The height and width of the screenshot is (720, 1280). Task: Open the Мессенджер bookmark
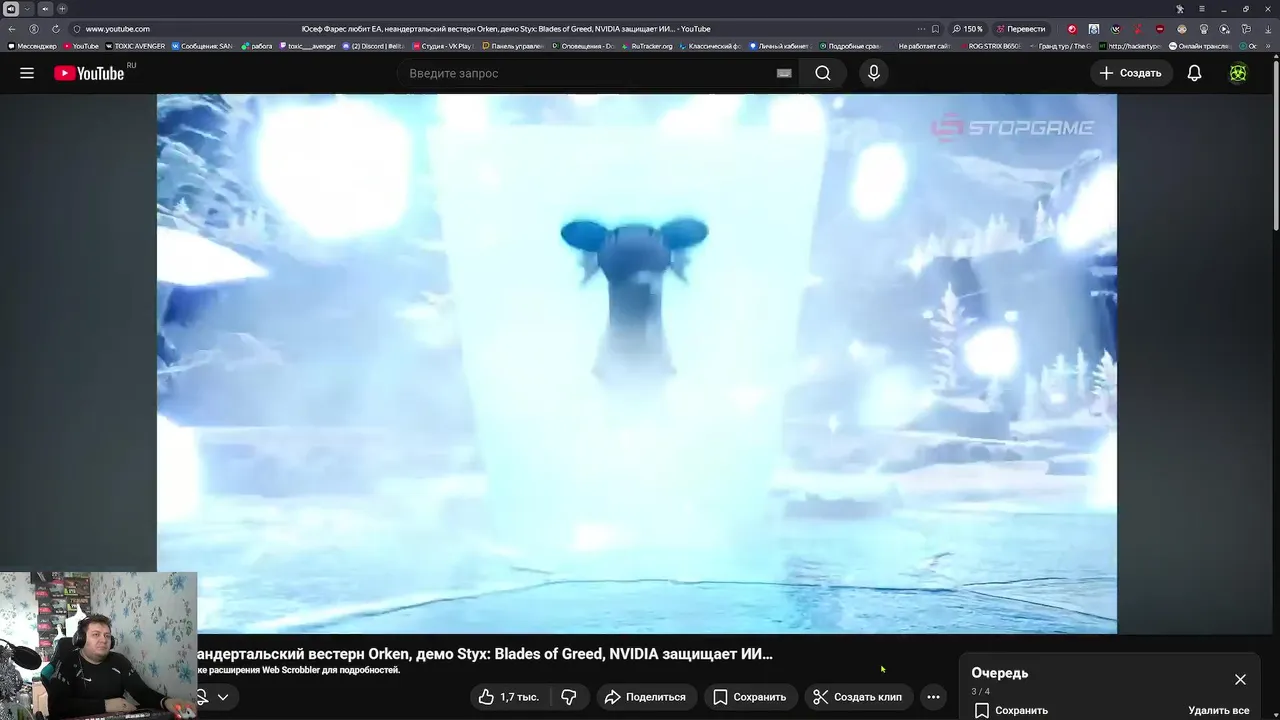(x=33, y=46)
